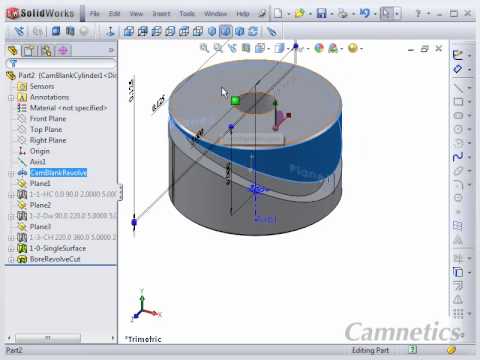Expand the panel tabs chevron arrow
Viewport: 480px width, 360px height.
[111, 50]
